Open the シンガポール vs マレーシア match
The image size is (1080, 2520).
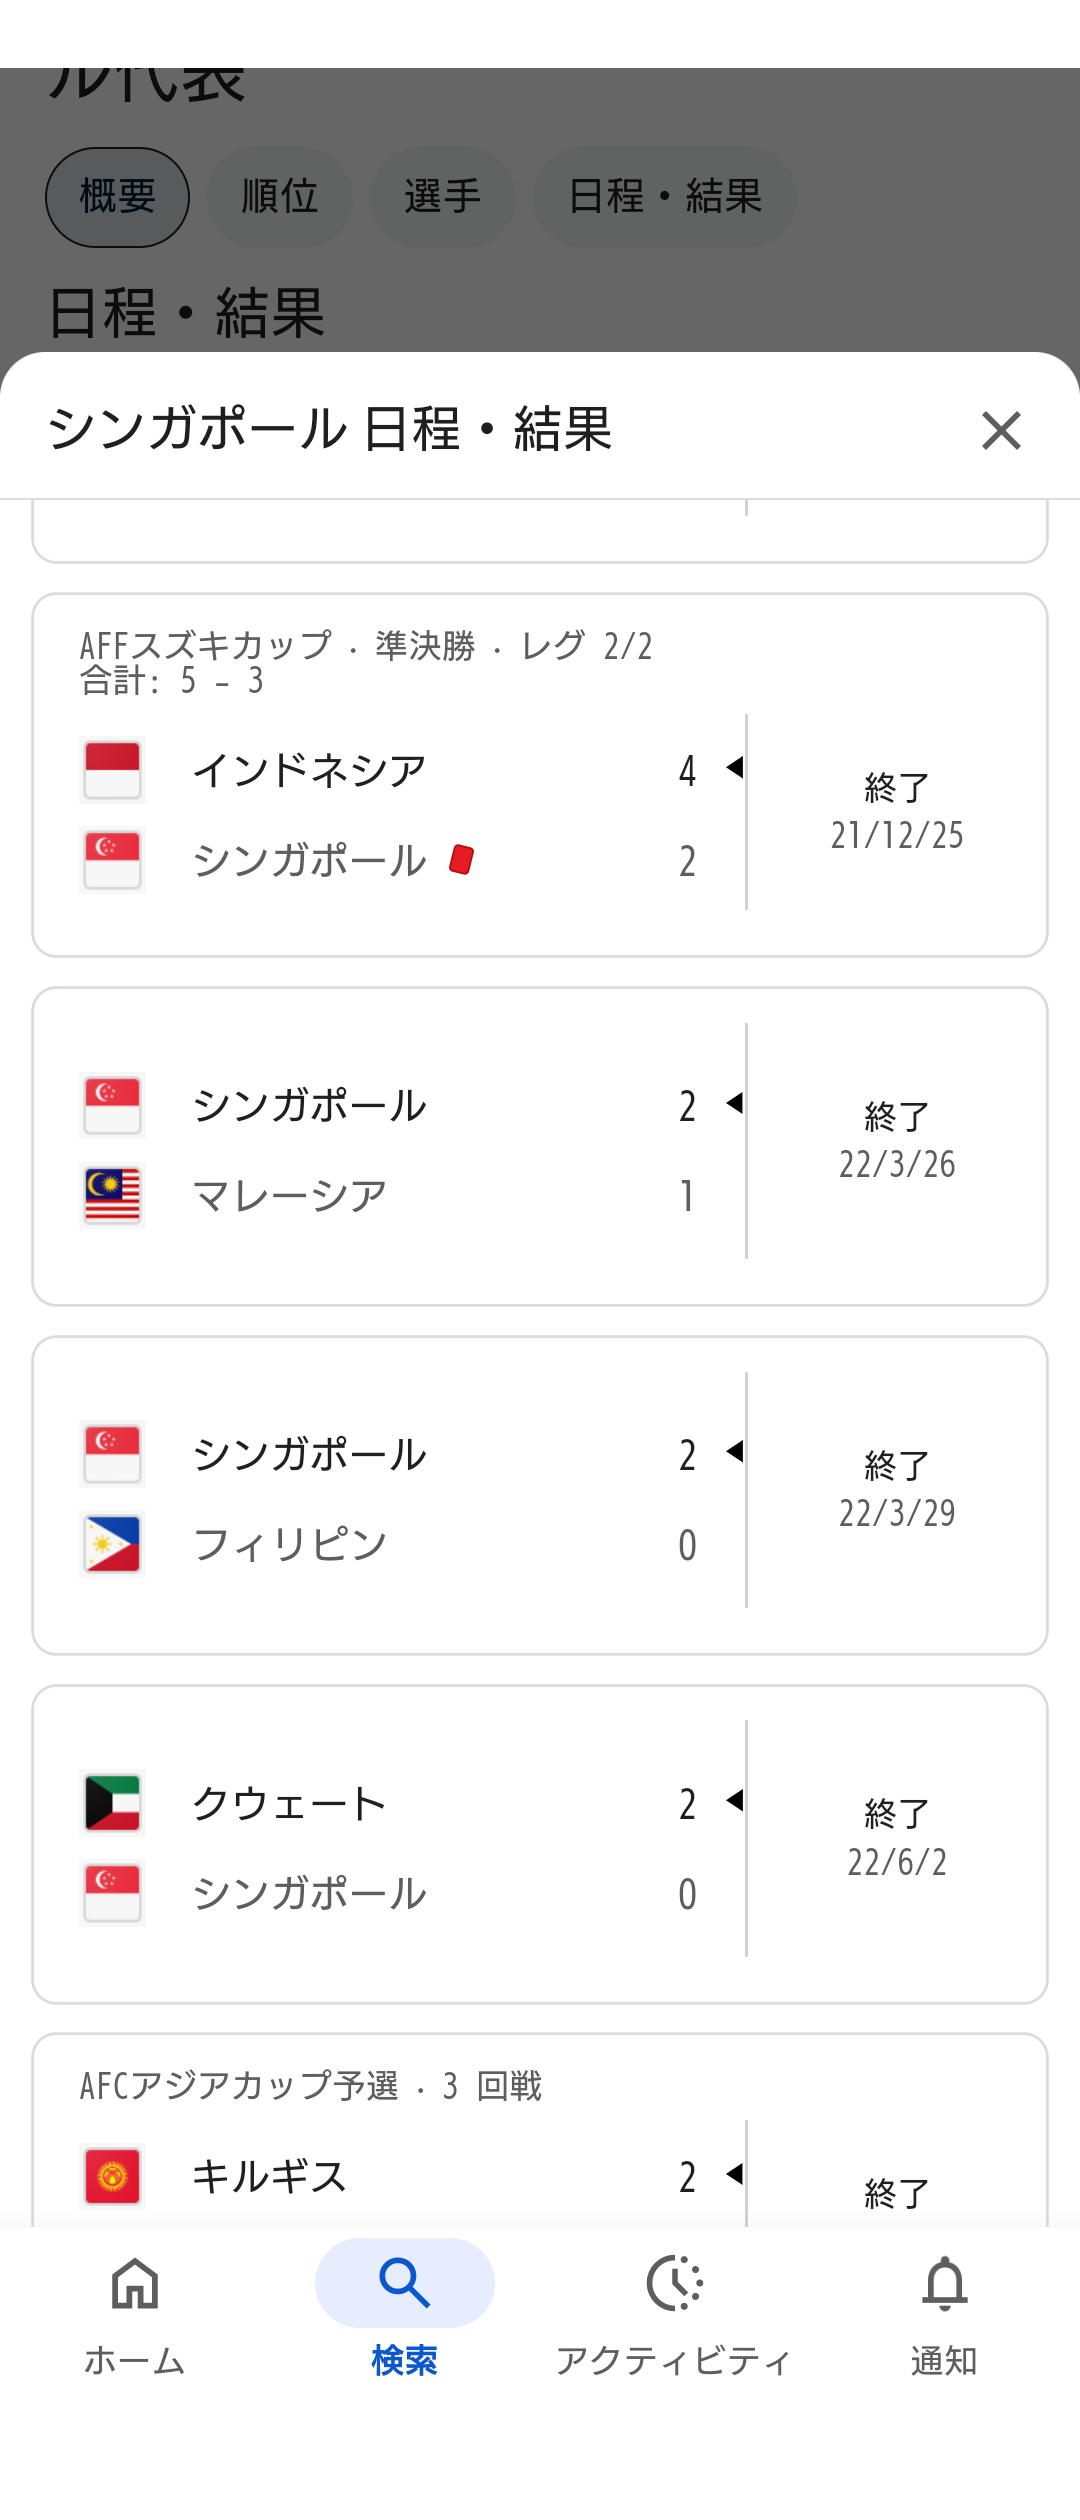[540, 1146]
